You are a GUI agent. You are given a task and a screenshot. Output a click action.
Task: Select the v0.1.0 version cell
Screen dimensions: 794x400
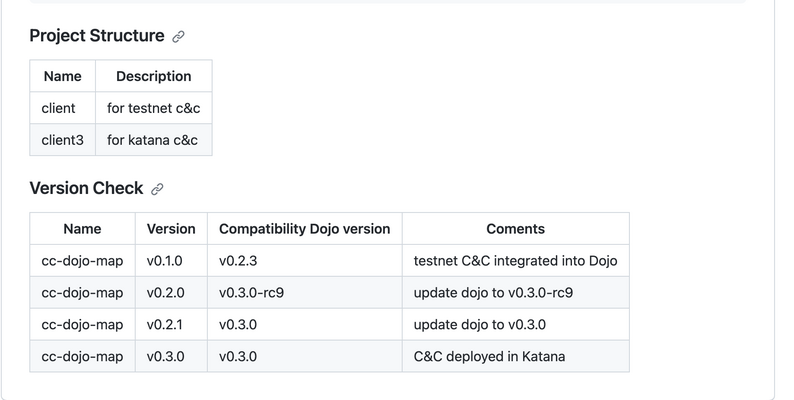pyautogui.click(x=165, y=261)
